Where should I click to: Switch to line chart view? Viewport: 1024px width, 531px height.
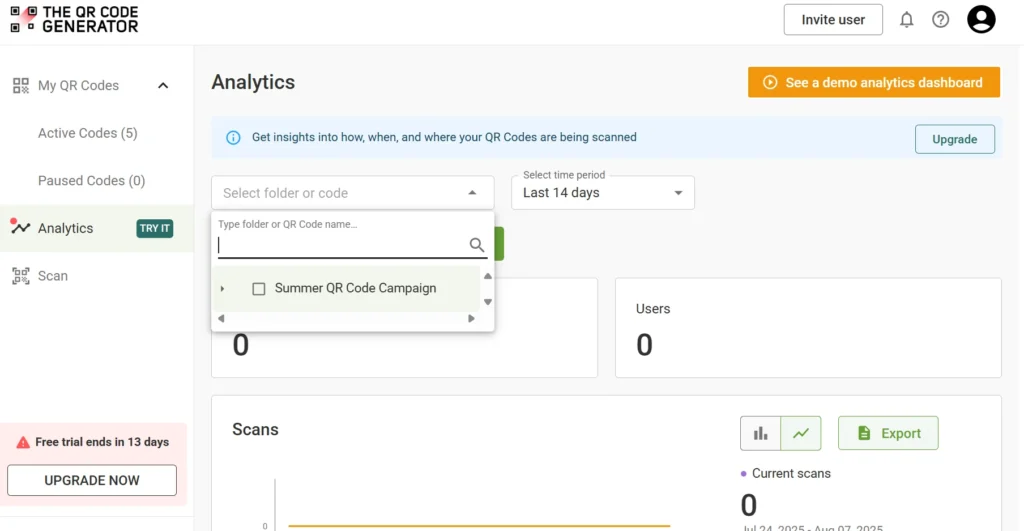pos(800,433)
